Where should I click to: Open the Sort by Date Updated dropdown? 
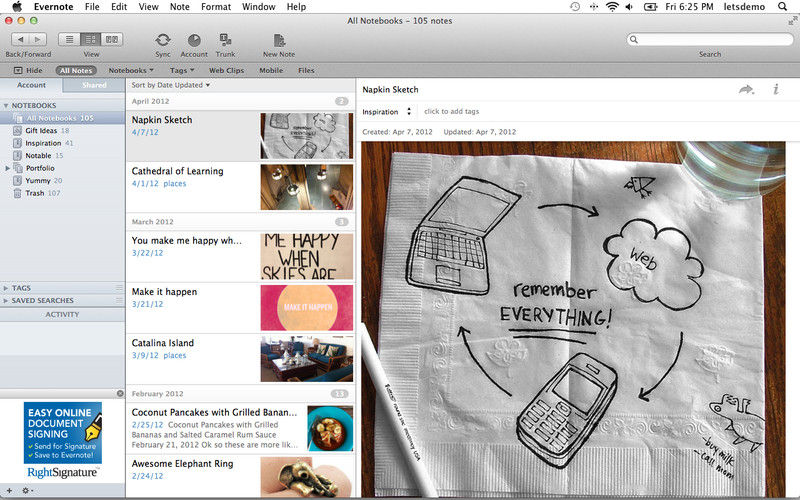coord(170,85)
